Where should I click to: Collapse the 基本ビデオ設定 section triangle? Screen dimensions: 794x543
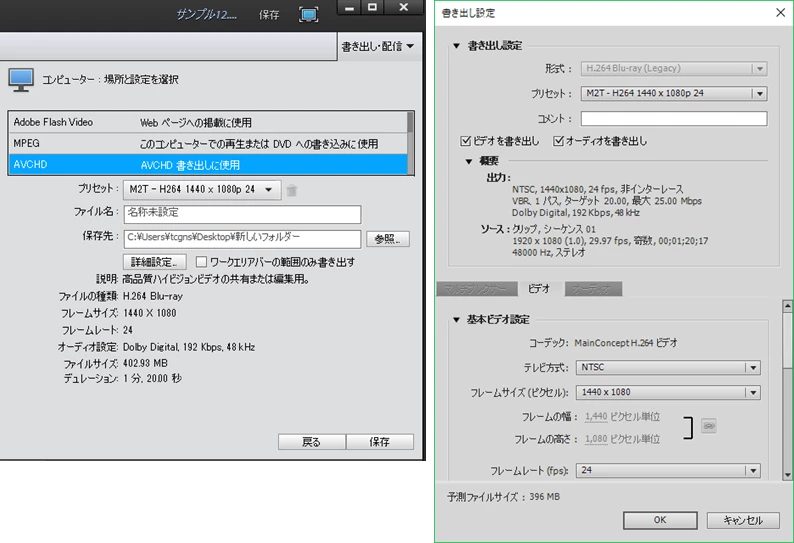pos(456,320)
